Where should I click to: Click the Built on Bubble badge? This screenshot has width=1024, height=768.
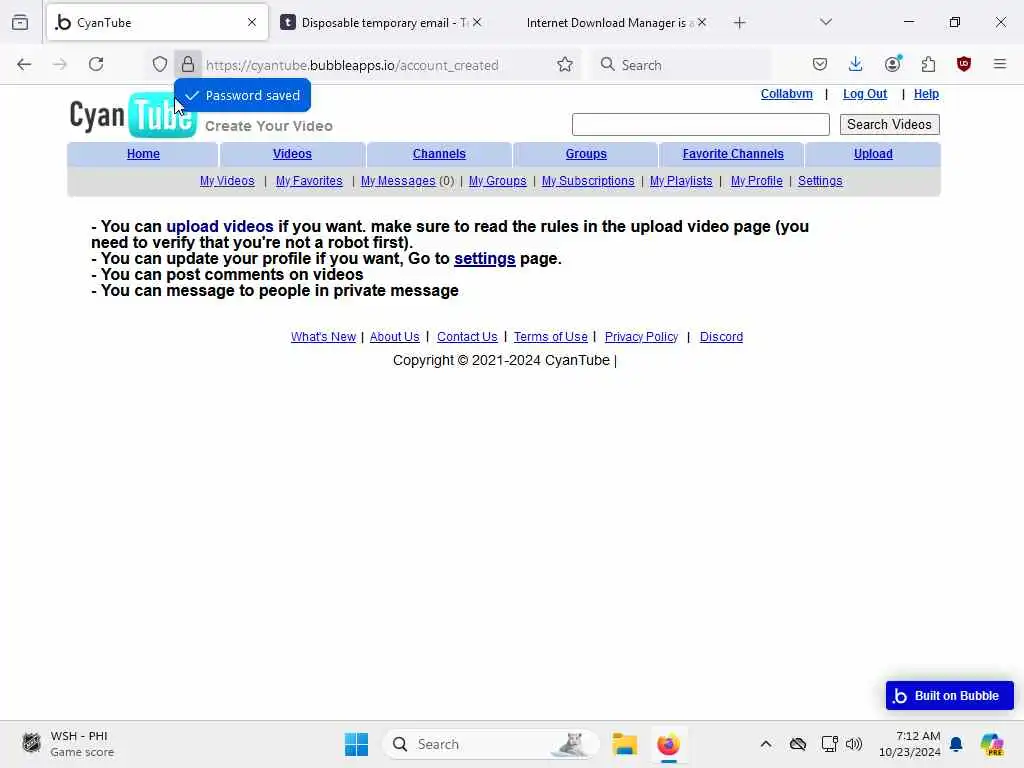(x=950, y=696)
